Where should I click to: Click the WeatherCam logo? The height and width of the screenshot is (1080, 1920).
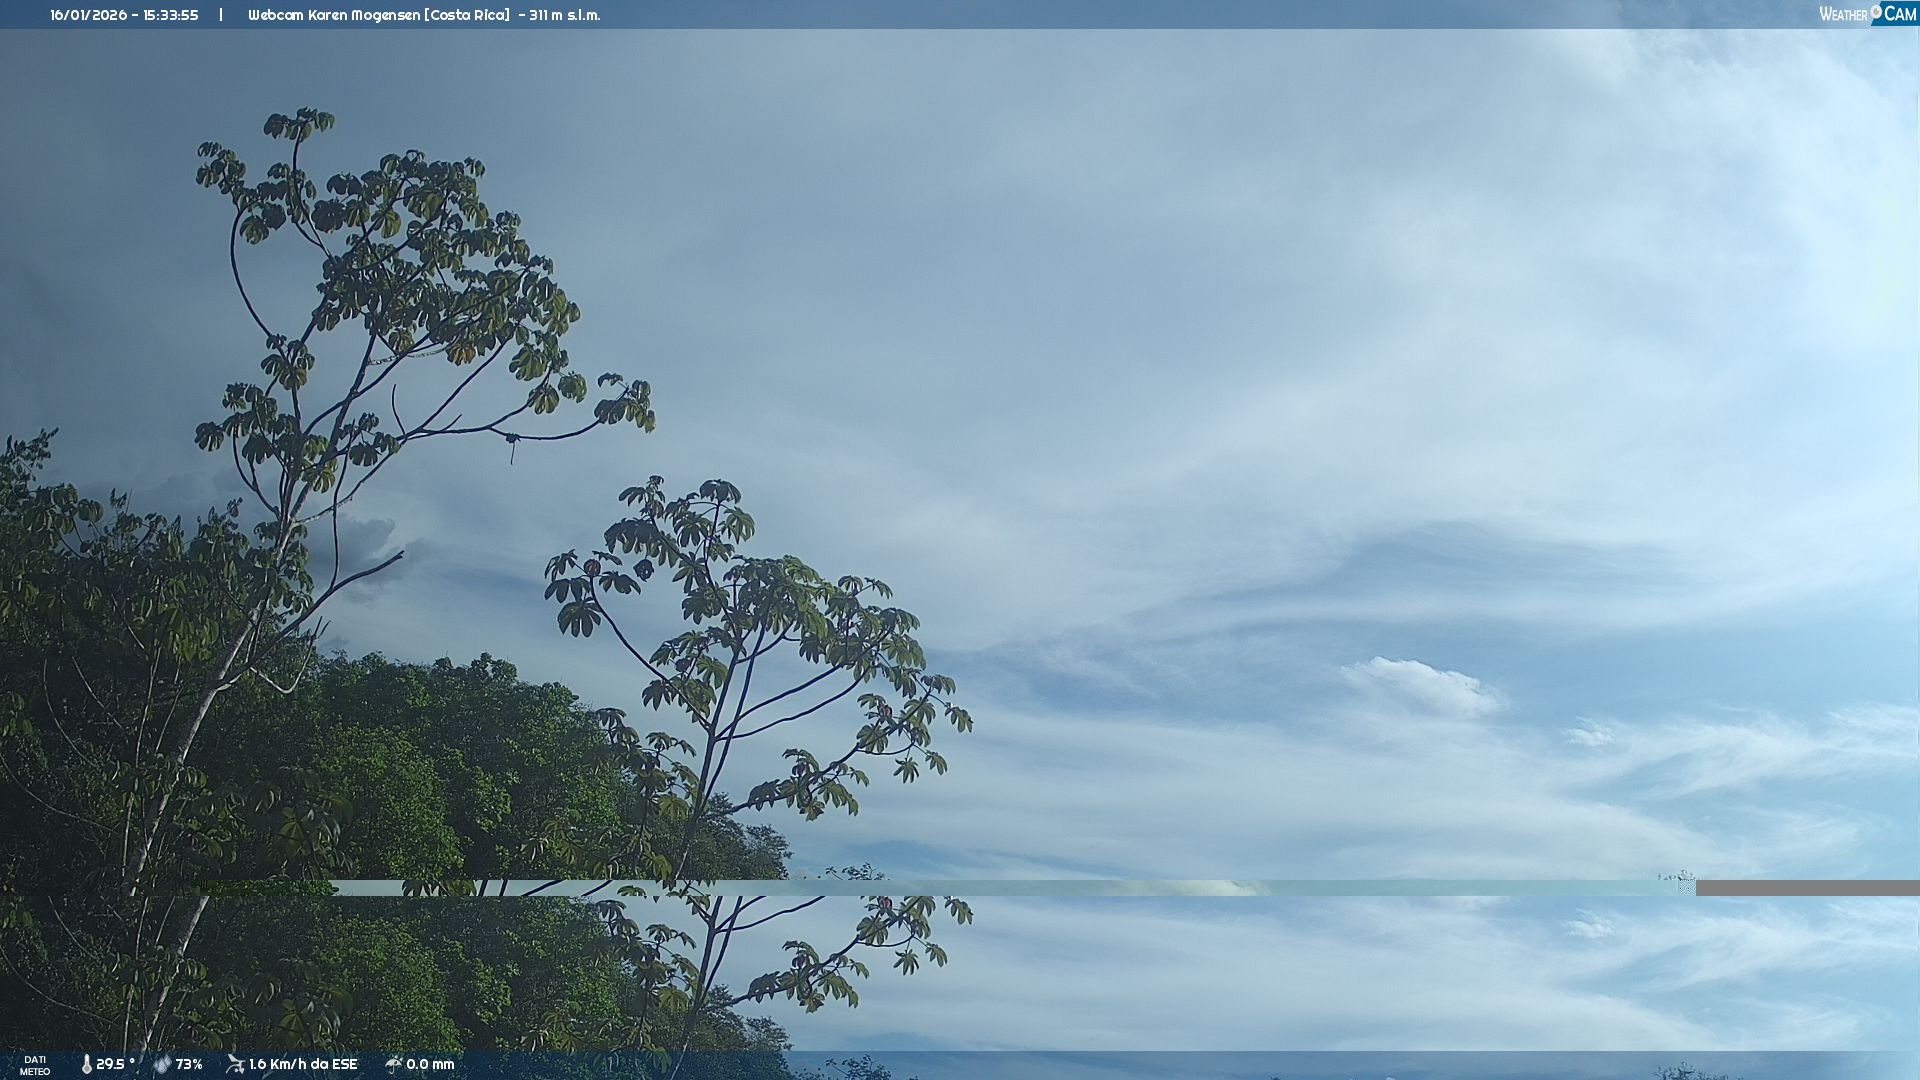pos(1866,14)
